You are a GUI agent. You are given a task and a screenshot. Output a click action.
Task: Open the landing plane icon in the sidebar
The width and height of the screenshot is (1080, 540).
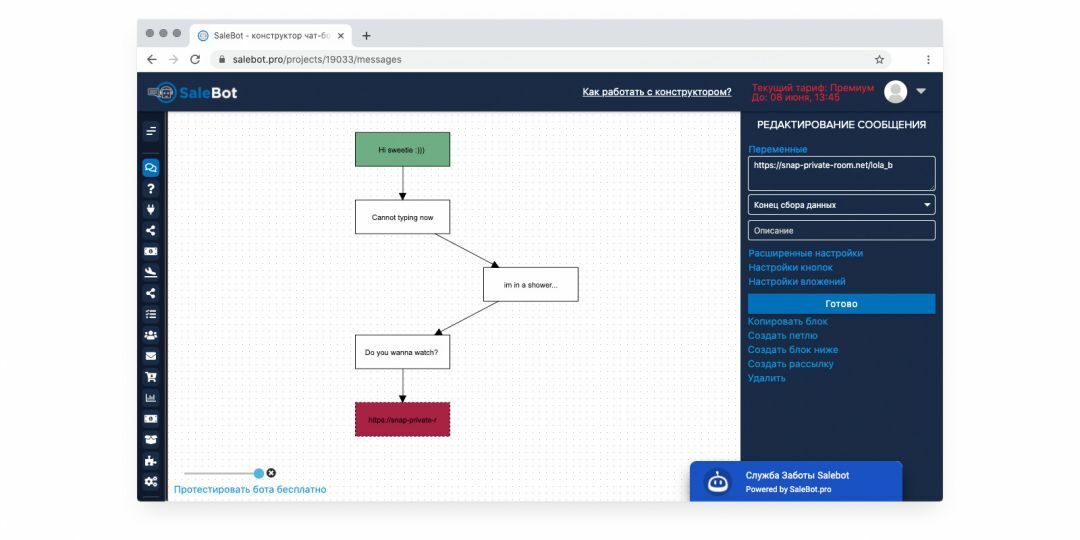click(x=151, y=272)
